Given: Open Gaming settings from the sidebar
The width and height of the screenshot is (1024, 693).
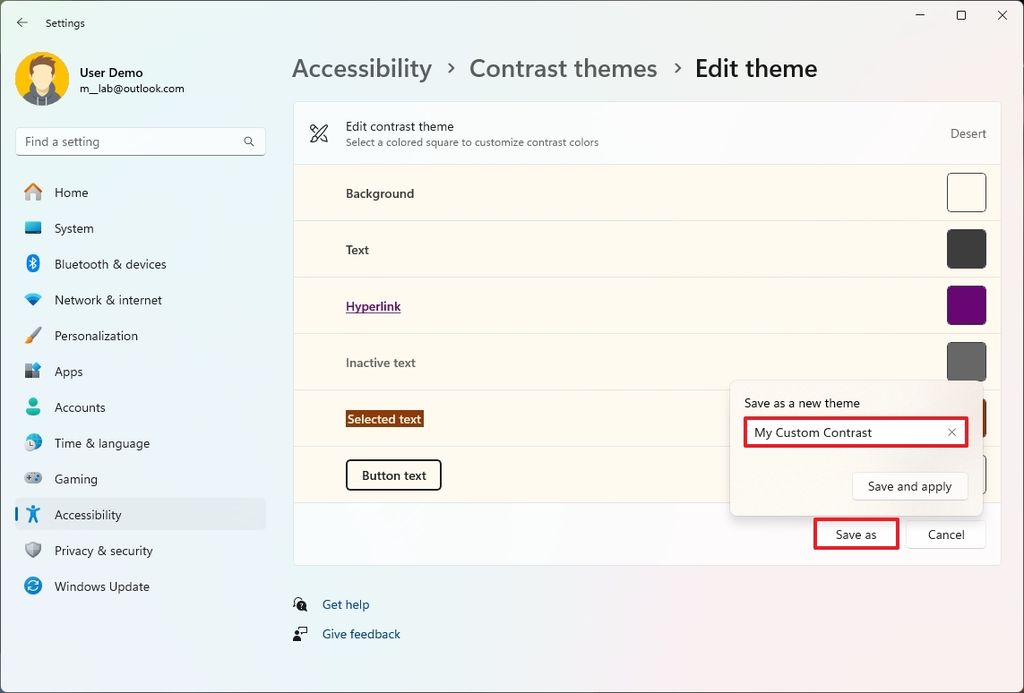Looking at the screenshot, I should click(74, 478).
